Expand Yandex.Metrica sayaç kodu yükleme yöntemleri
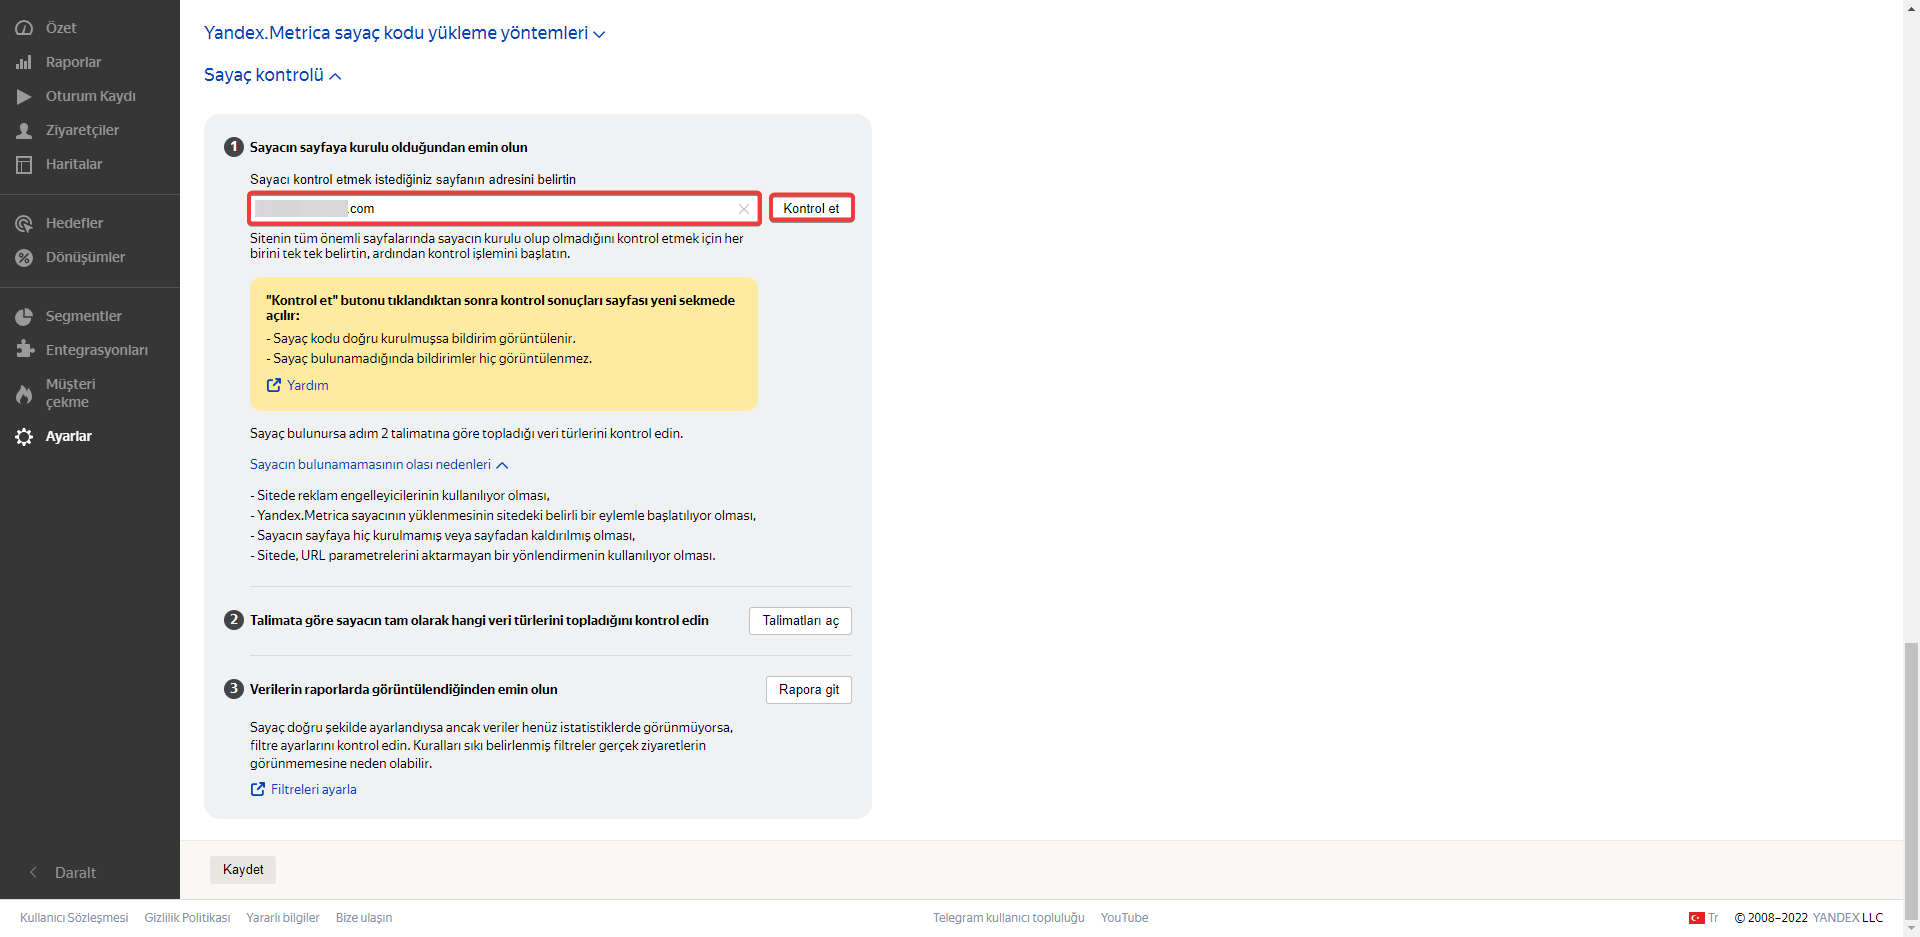Image resolution: width=1920 pixels, height=937 pixels. point(404,33)
